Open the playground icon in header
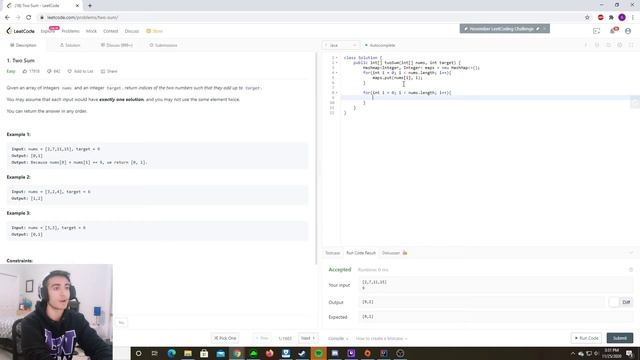 pyautogui.click(x=596, y=31)
